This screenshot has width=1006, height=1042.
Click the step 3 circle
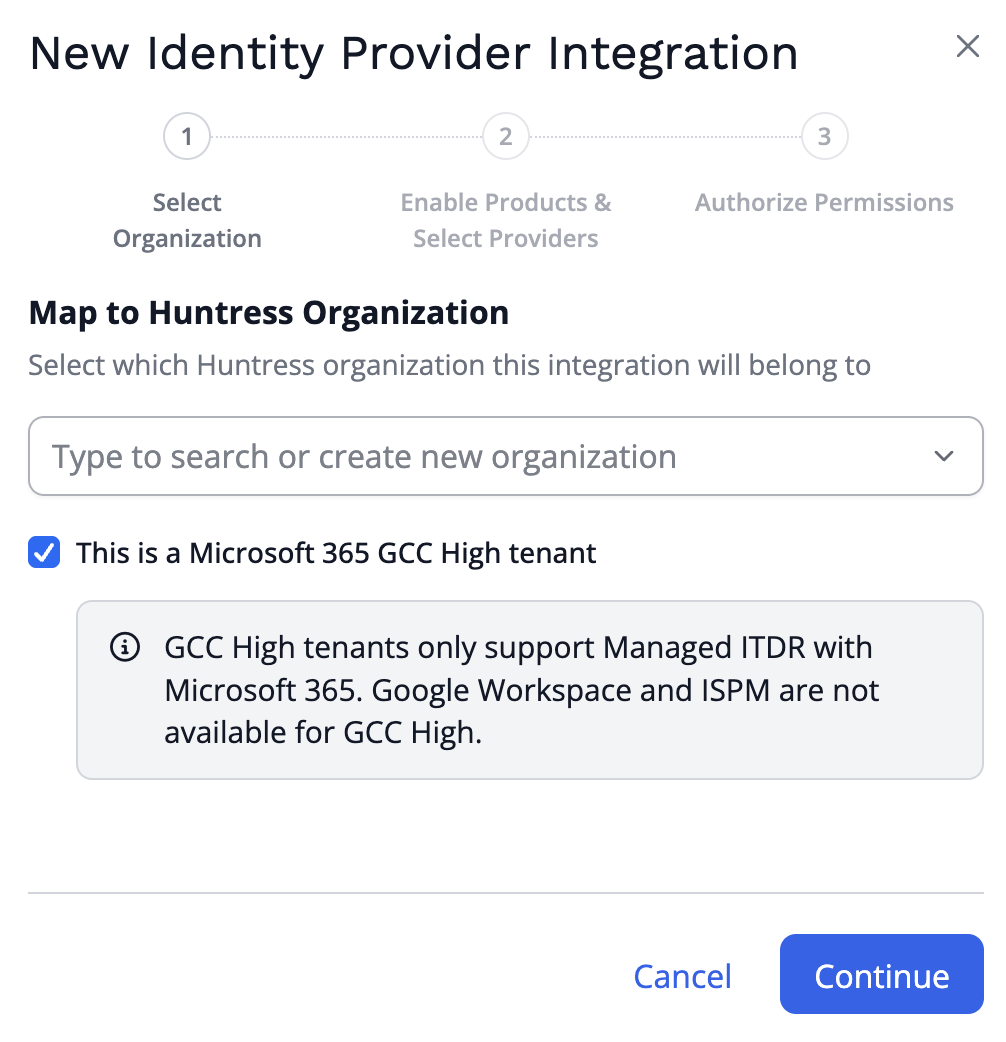pos(825,136)
